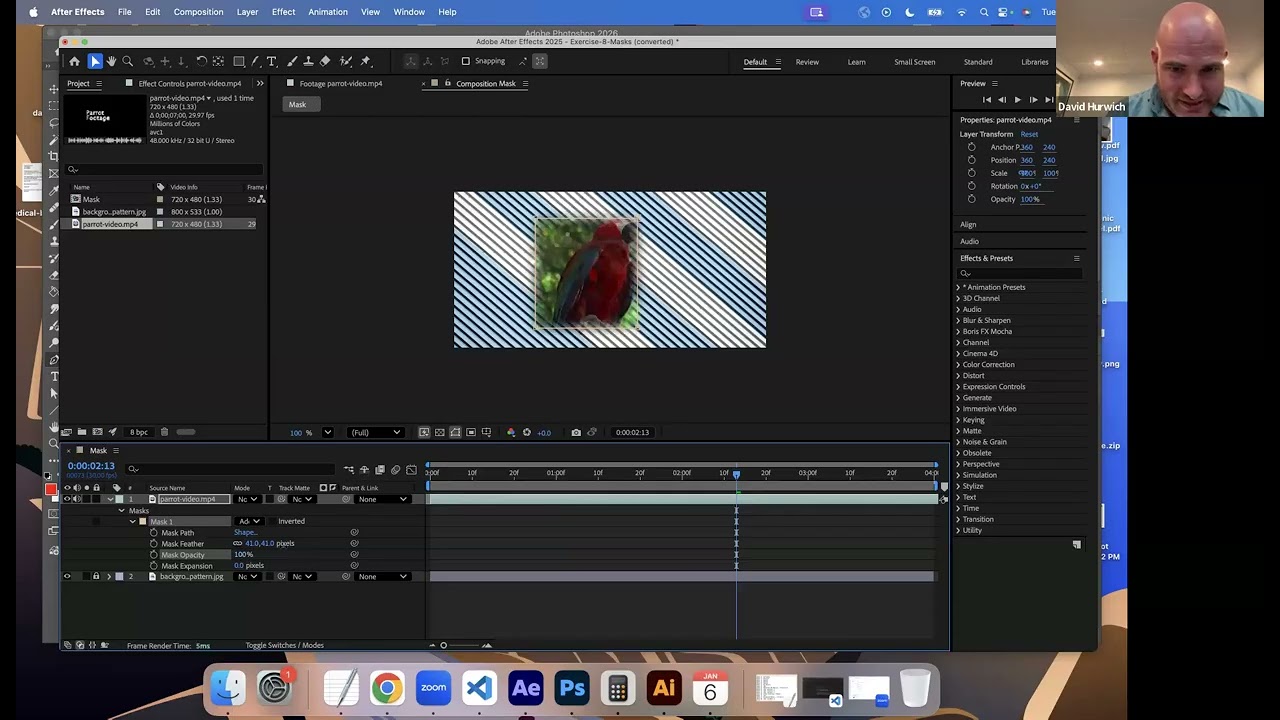
Task: Switch to the Review workspace
Action: (x=807, y=62)
